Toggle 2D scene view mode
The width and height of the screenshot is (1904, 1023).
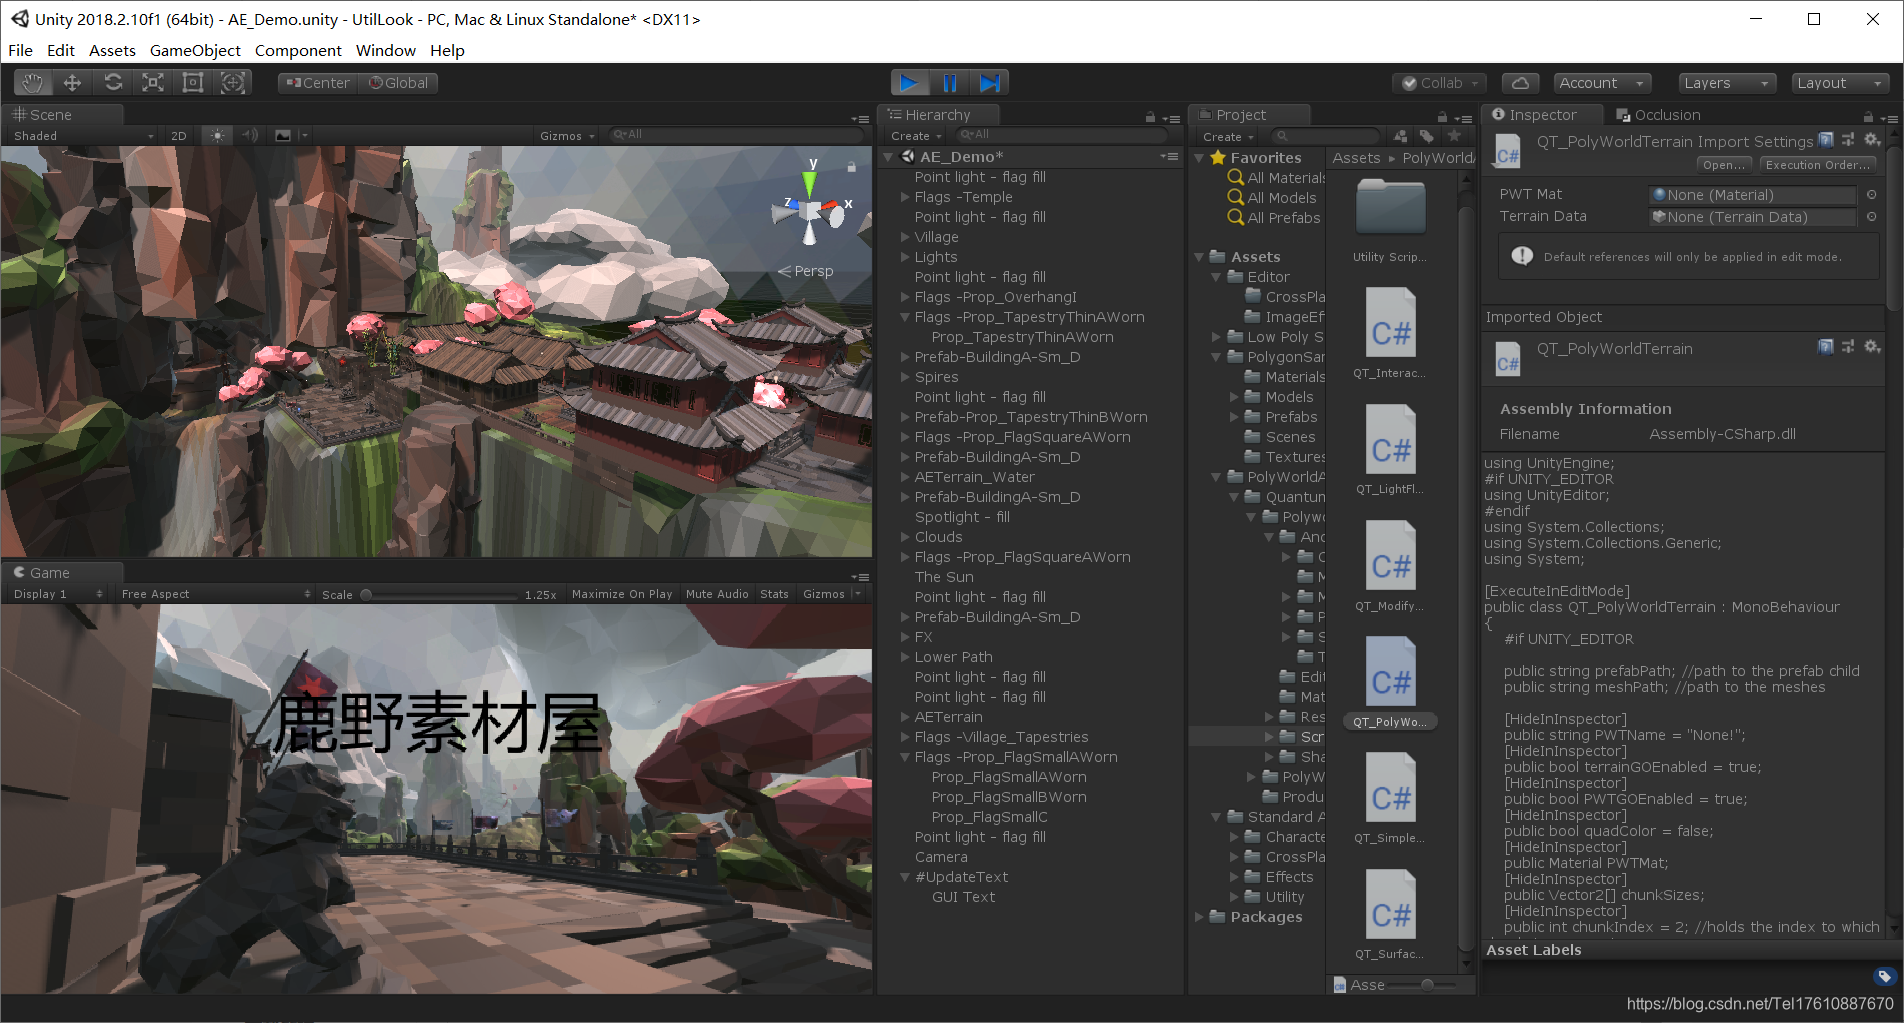pos(179,136)
